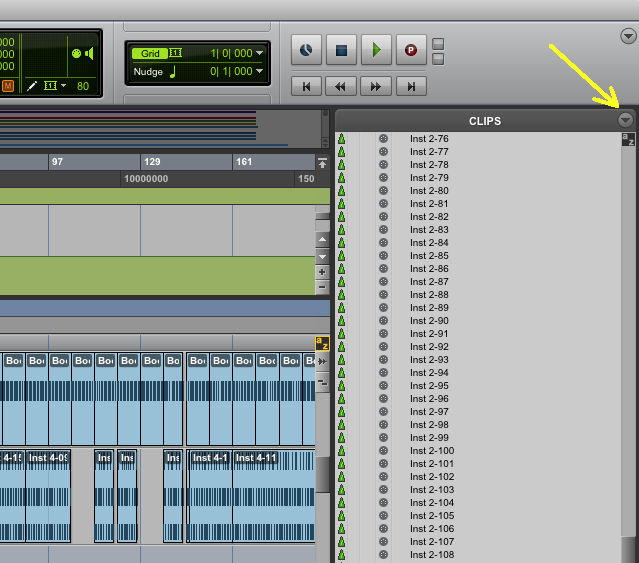The width and height of the screenshot is (639, 563).
Task: Click the Nudge quarter-note icon
Action: (x=173, y=72)
